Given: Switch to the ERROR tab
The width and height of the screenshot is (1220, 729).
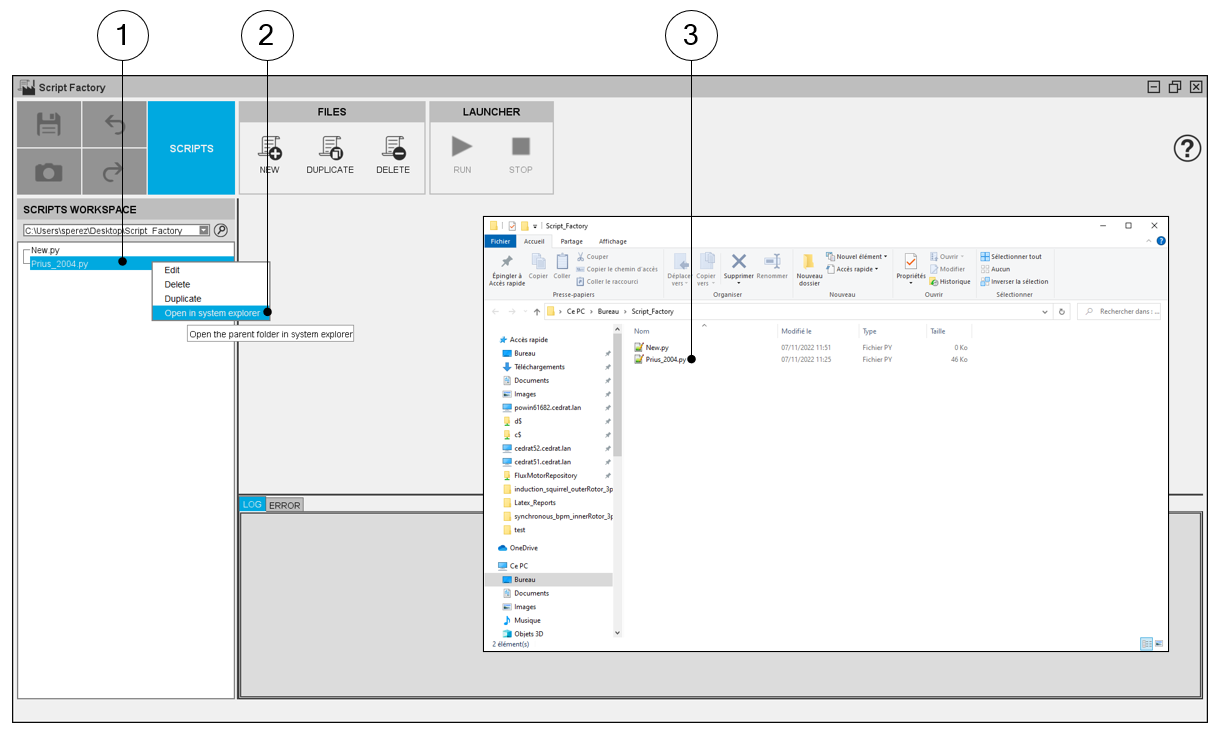Looking at the screenshot, I should pyautogui.click(x=284, y=505).
